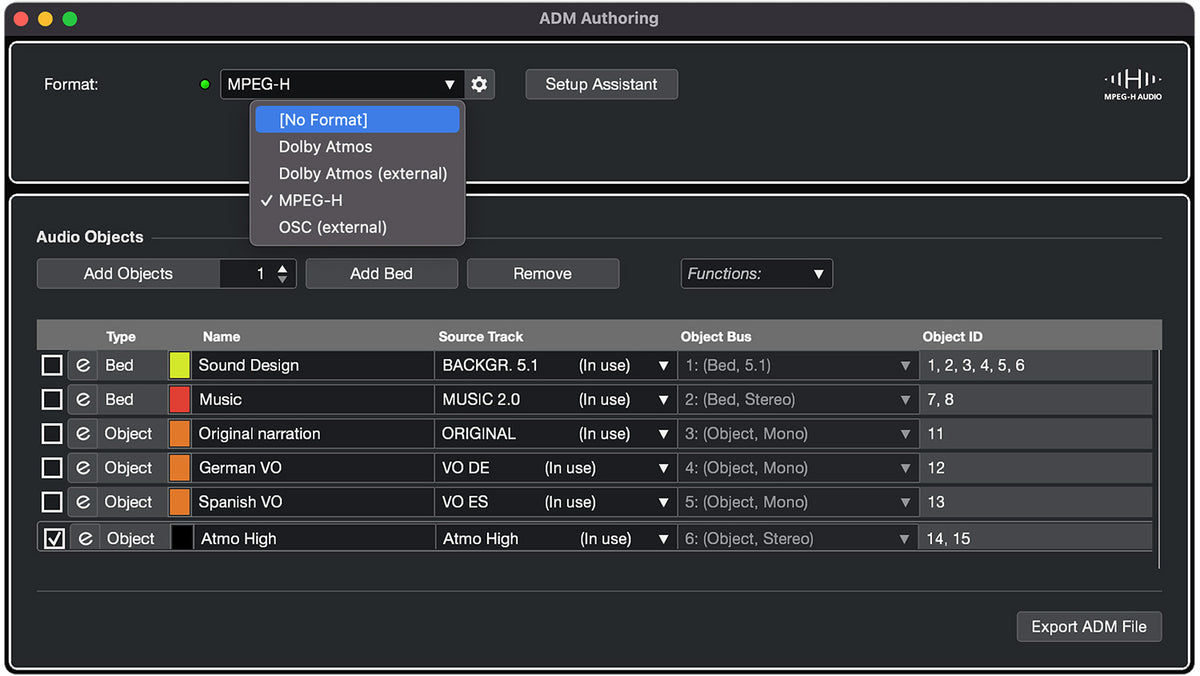The width and height of the screenshot is (1200, 676).
Task: Open Source Track dropdown MUSIC 2.0
Action: 555,400
